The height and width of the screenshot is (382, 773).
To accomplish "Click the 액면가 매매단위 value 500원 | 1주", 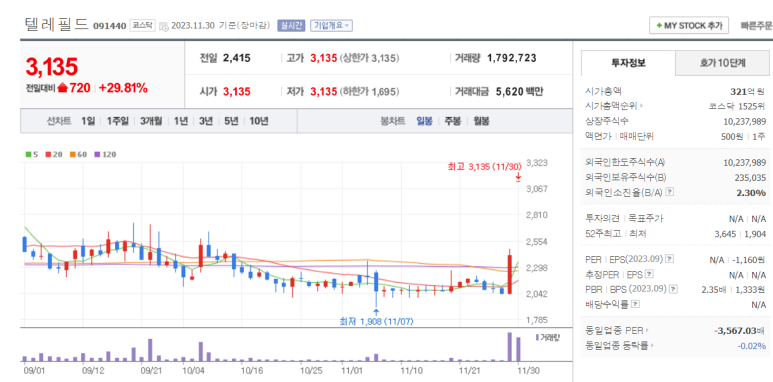I will coord(743,137).
